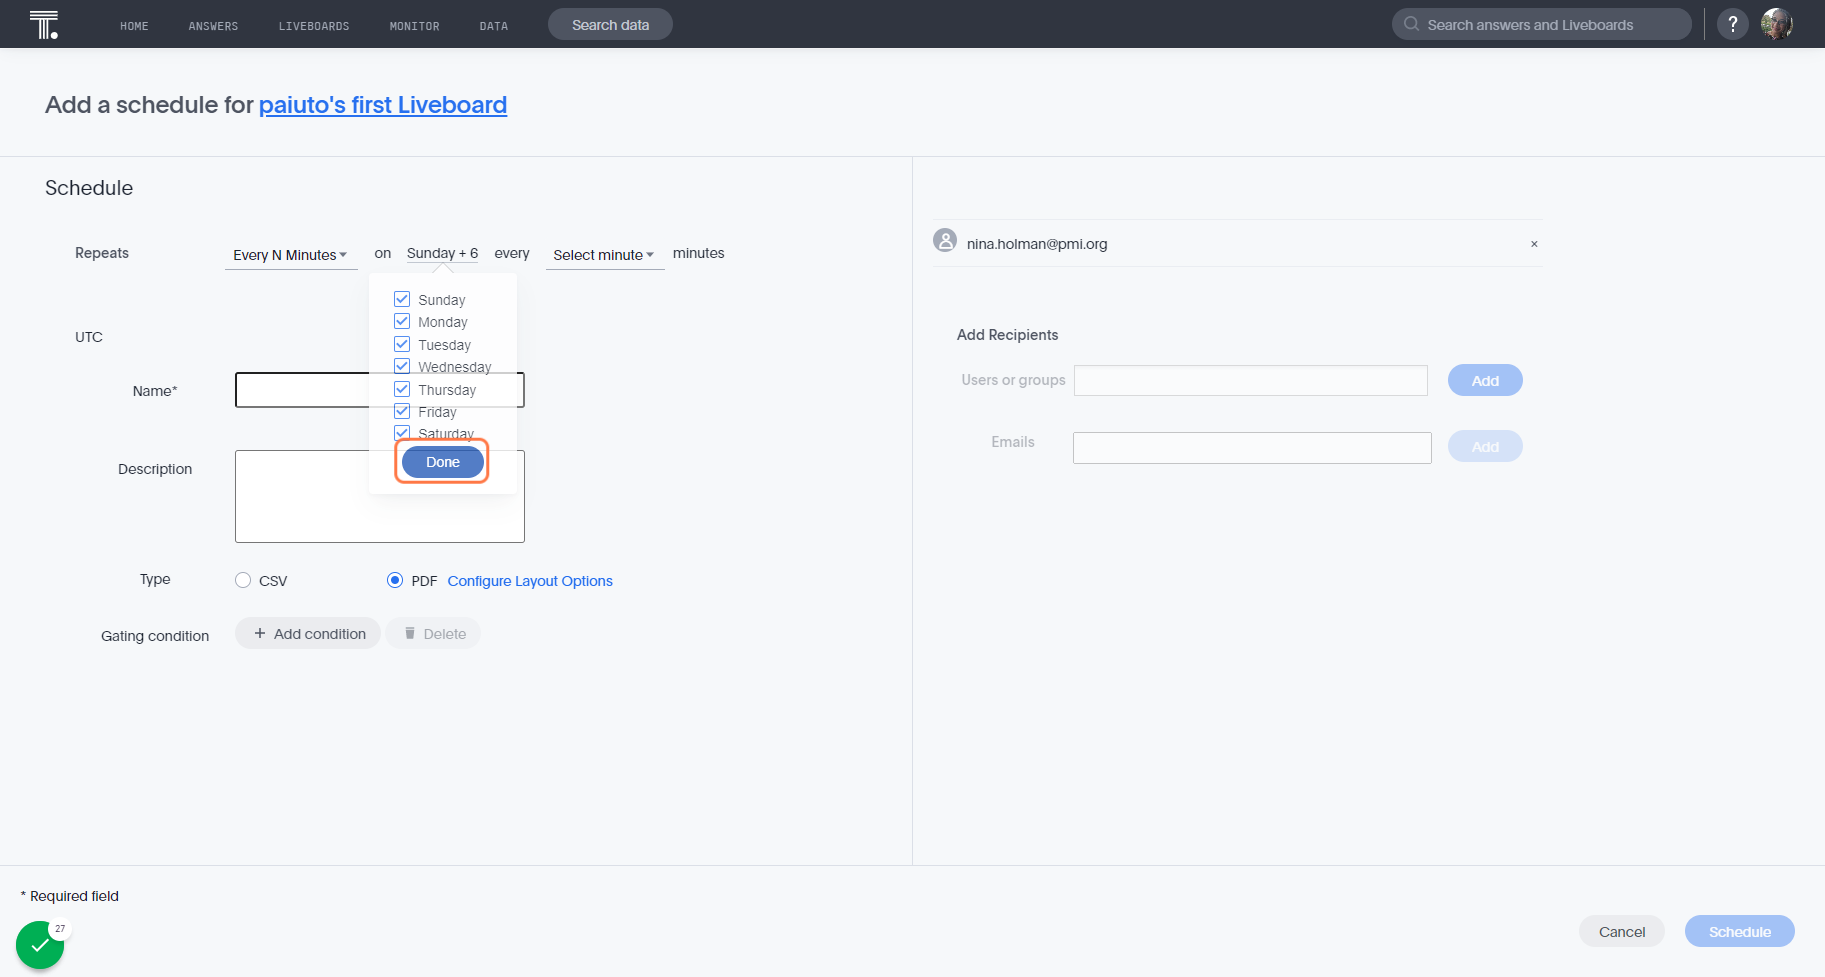The height and width of the screenshot is (977, 1825).
Task: Remove nina.holman@pmi.org recipient with the x
Action: (1534, 244)
